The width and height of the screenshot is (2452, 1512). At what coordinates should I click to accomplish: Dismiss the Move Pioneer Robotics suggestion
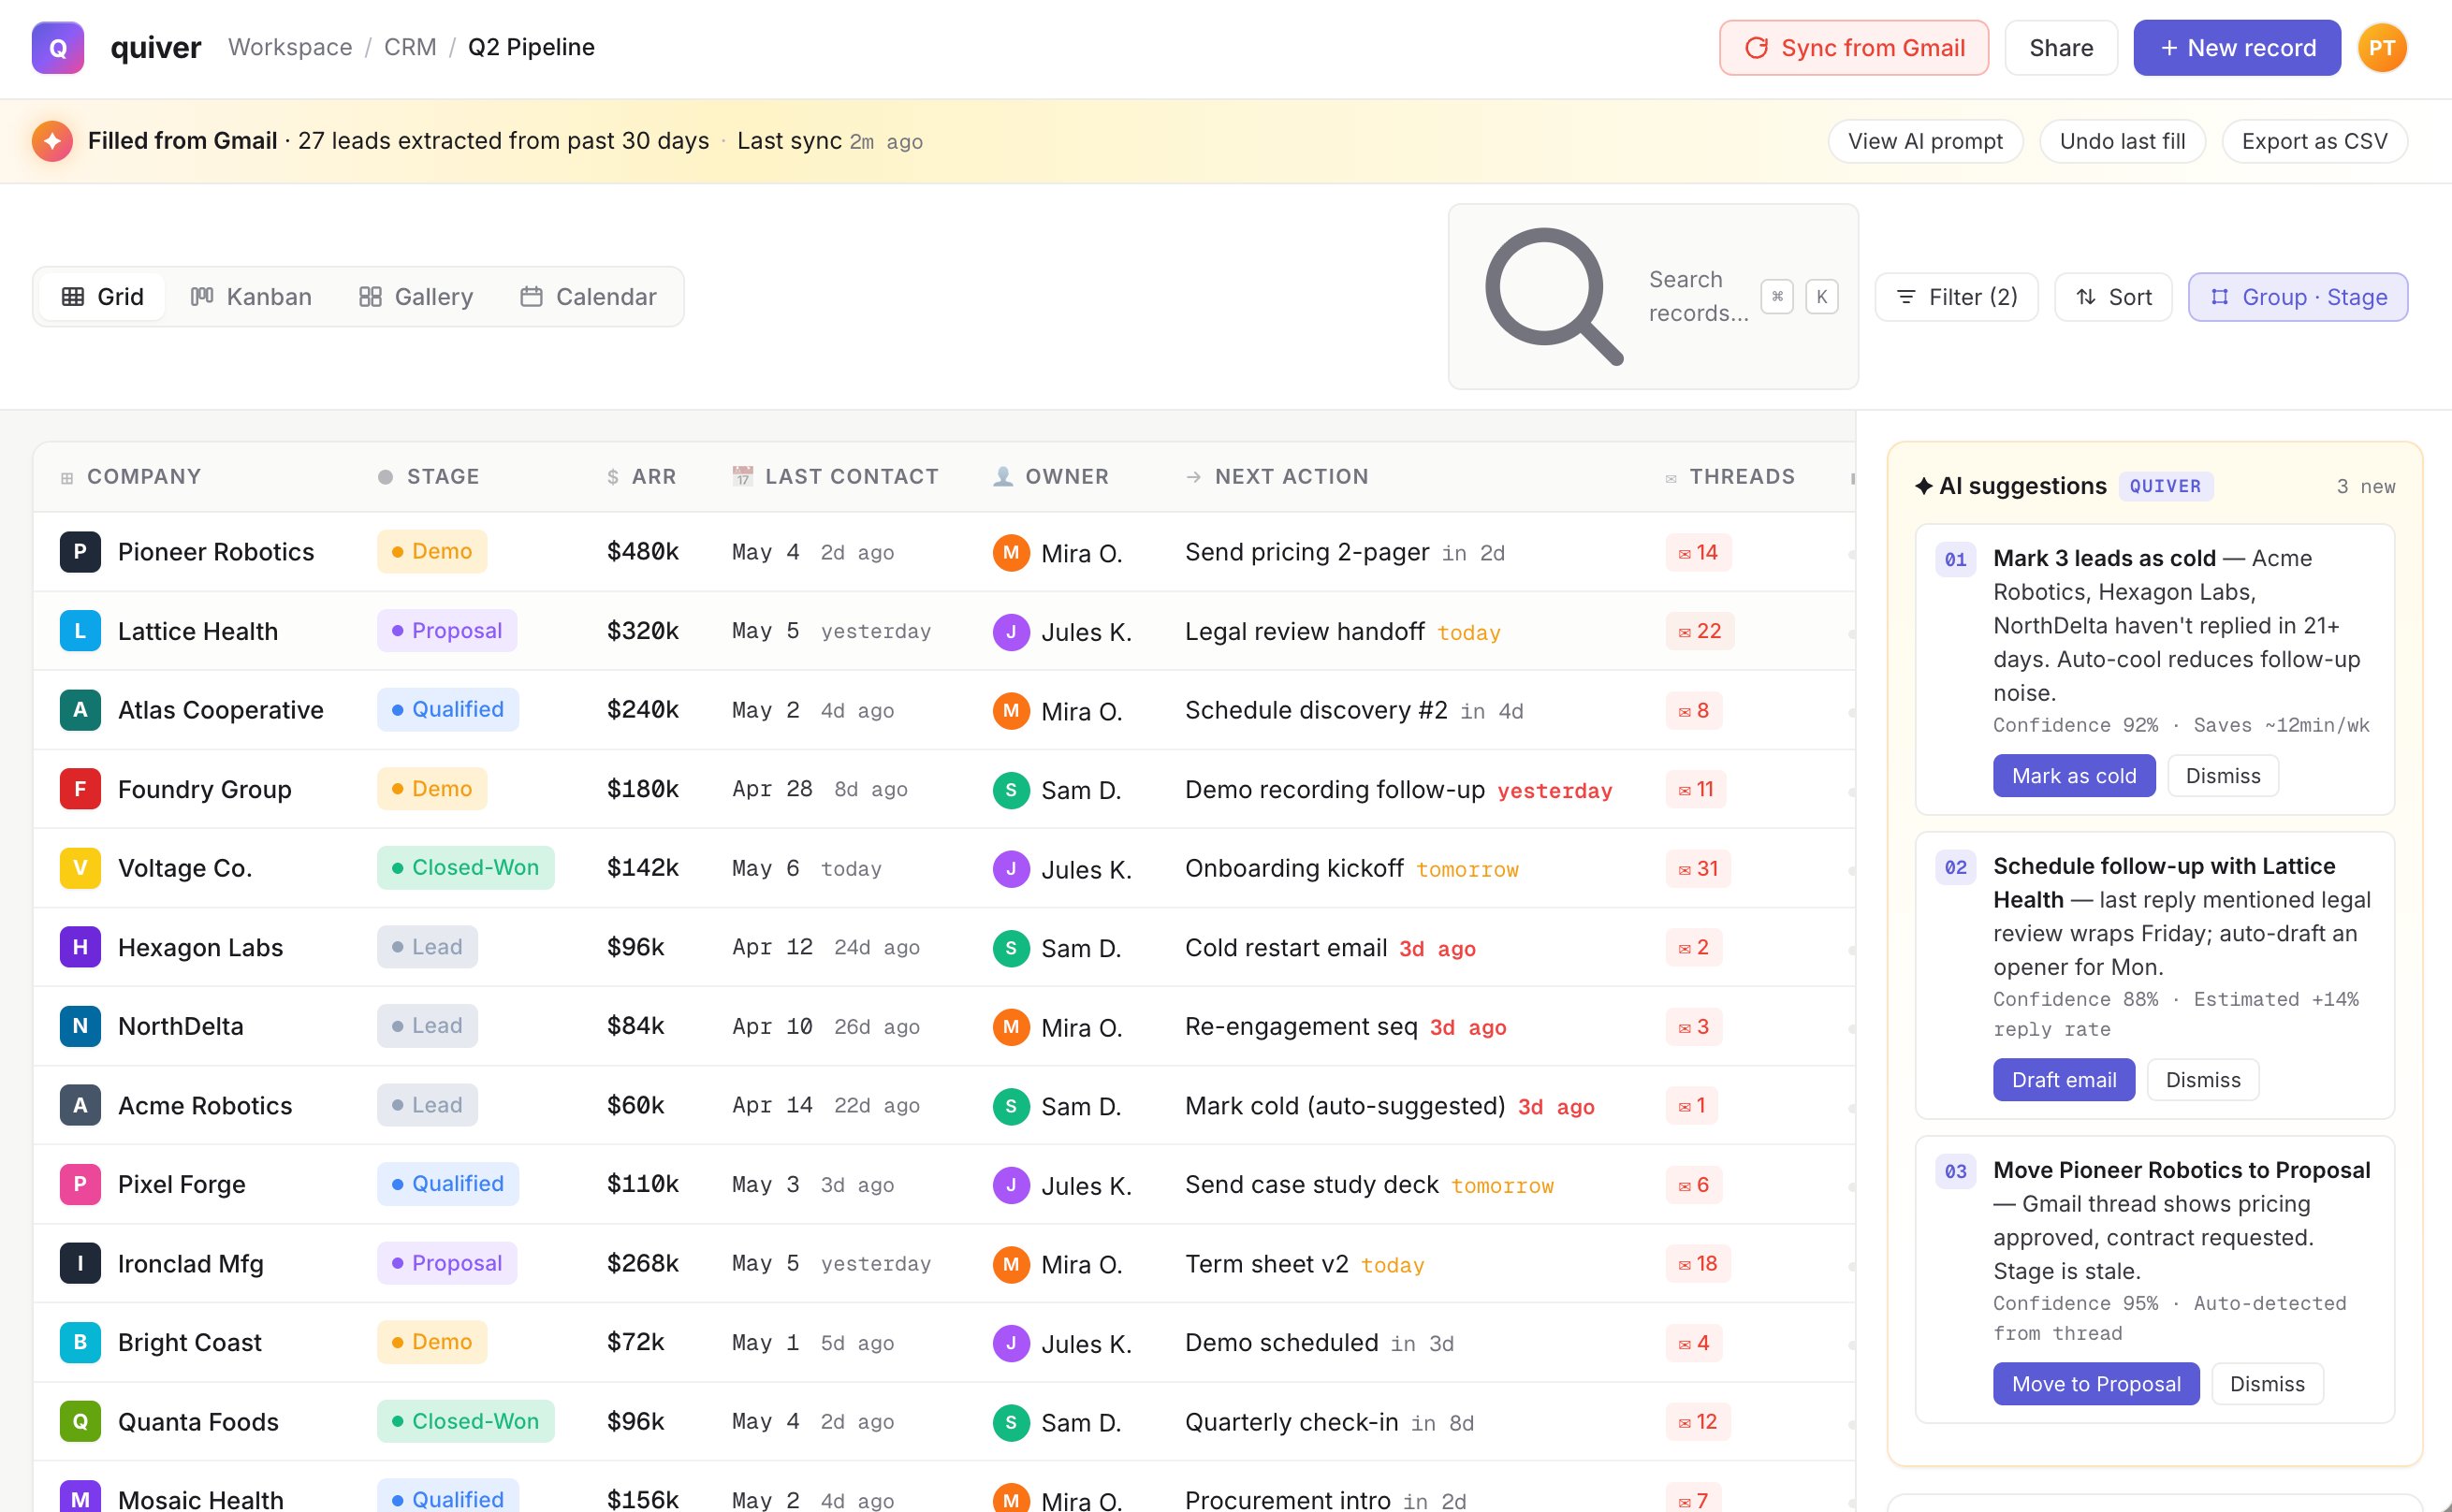(2267, 1384)
